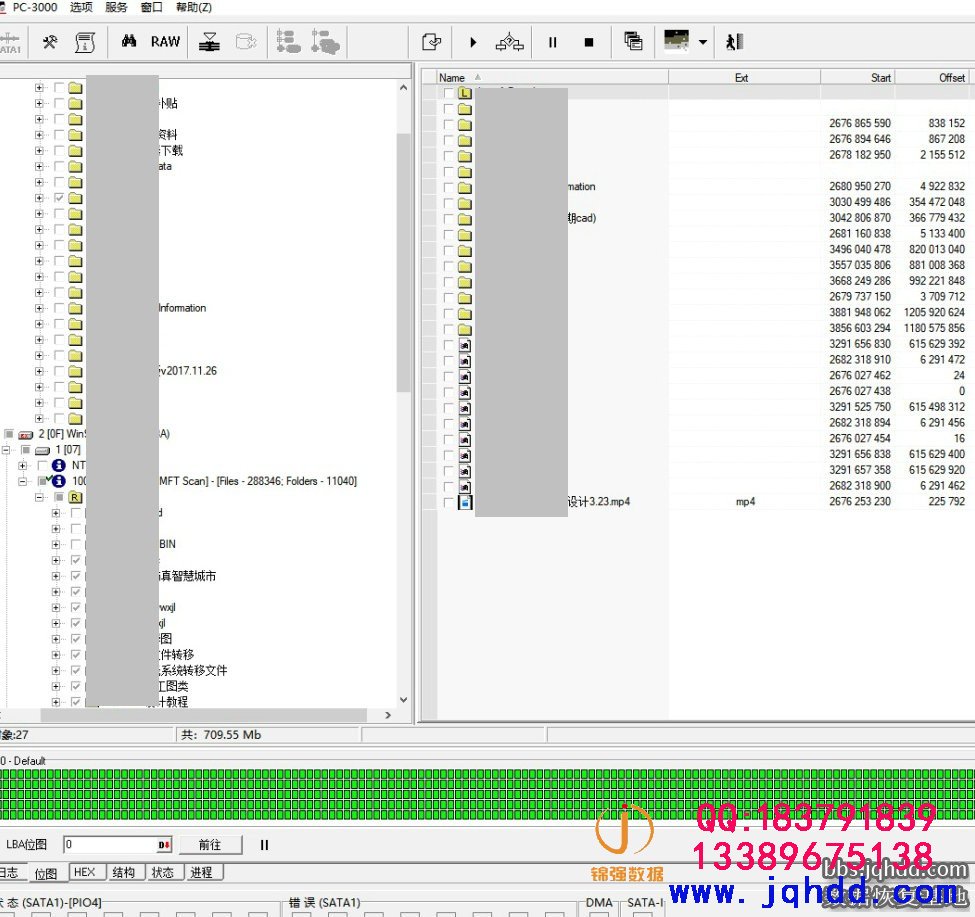Click the L folder icon in the file list
The image size is (975, 917).
coord(464,93)
